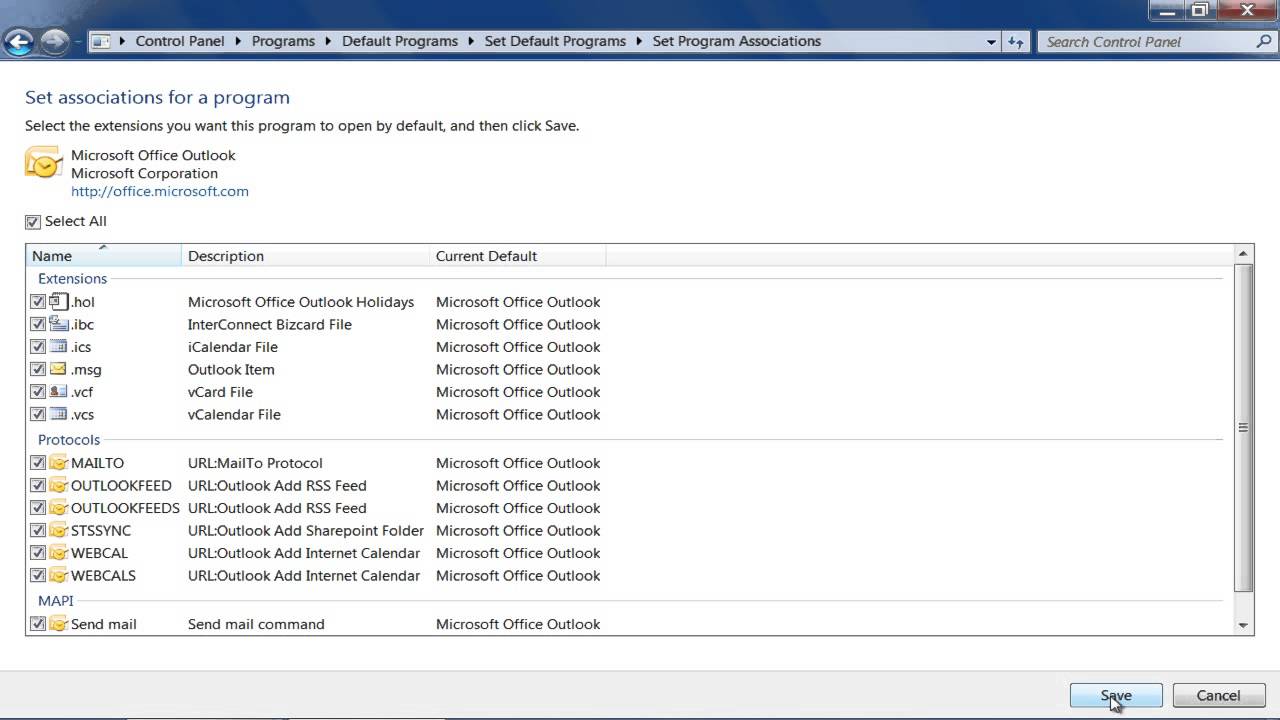This screenshot has width=1280, height=720.
Task: Go to Default Programs breadcrumb
Action: pos(400,42)
